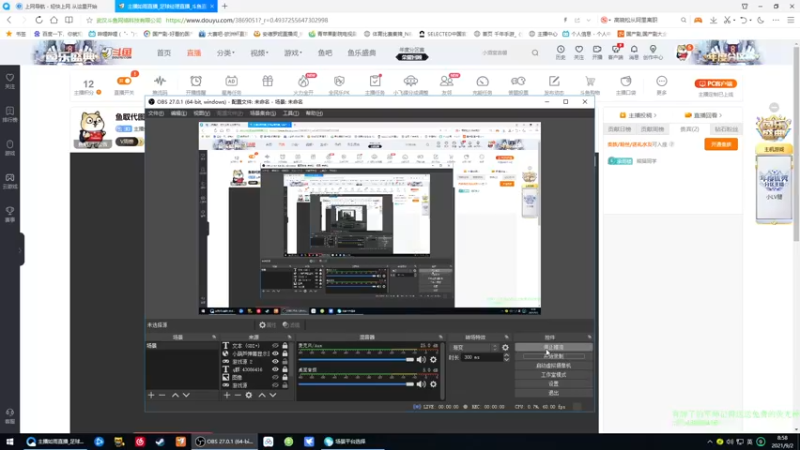Open the 消息 bell icon in Douyu header
800x450 pixels.
(634, 52)
